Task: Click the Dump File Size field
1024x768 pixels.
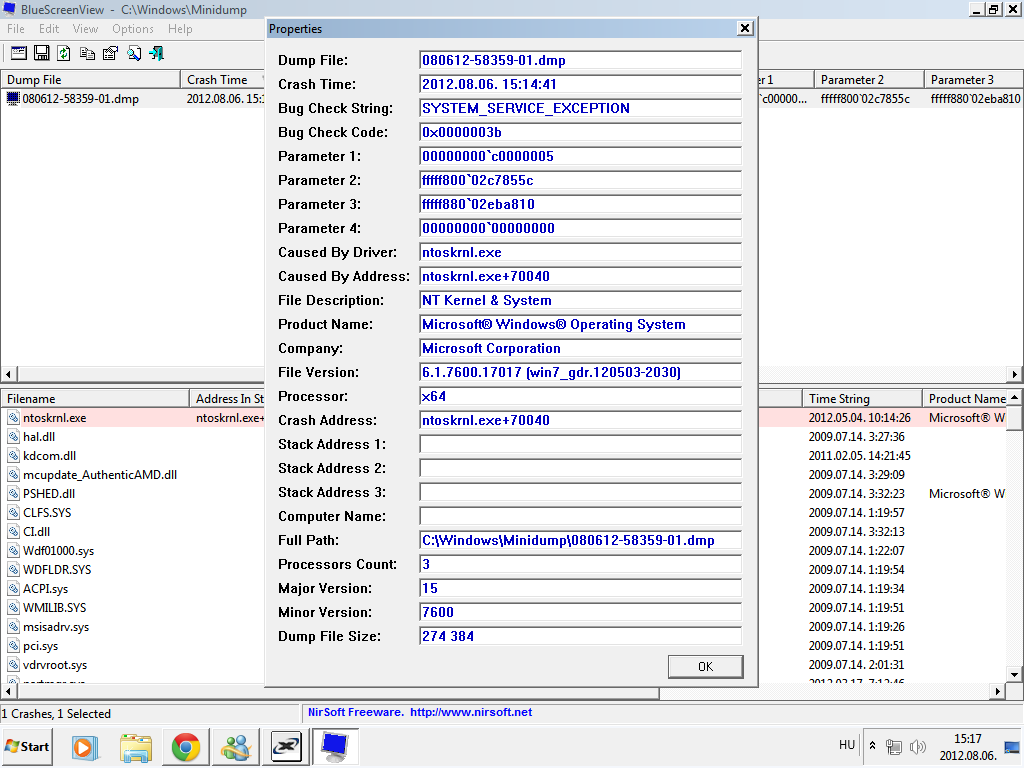Action: point(581,637)
